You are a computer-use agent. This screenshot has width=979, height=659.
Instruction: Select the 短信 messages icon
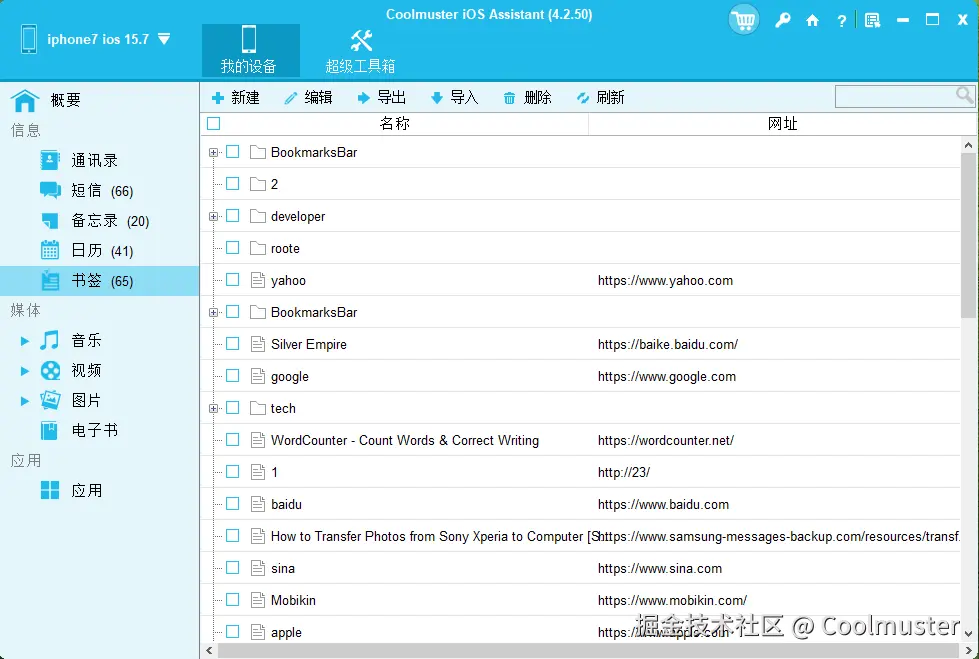point(50,190)
